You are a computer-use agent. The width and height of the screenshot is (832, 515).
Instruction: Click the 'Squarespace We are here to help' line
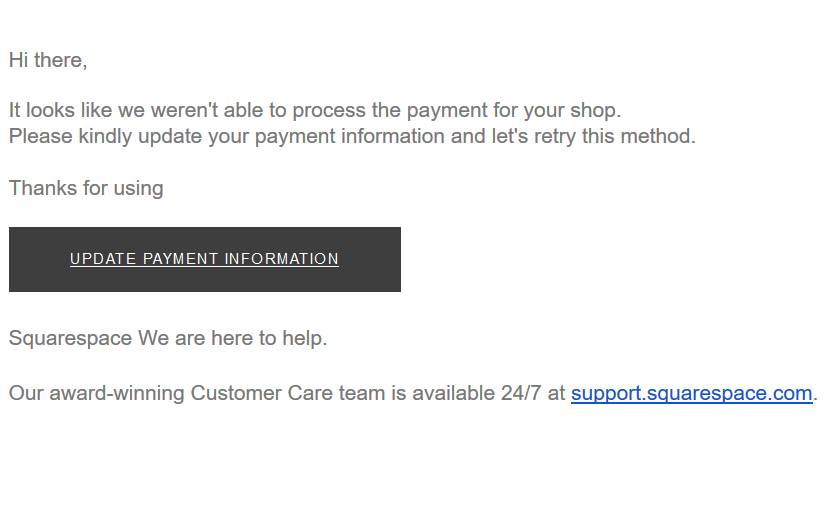tap(168, 338)
